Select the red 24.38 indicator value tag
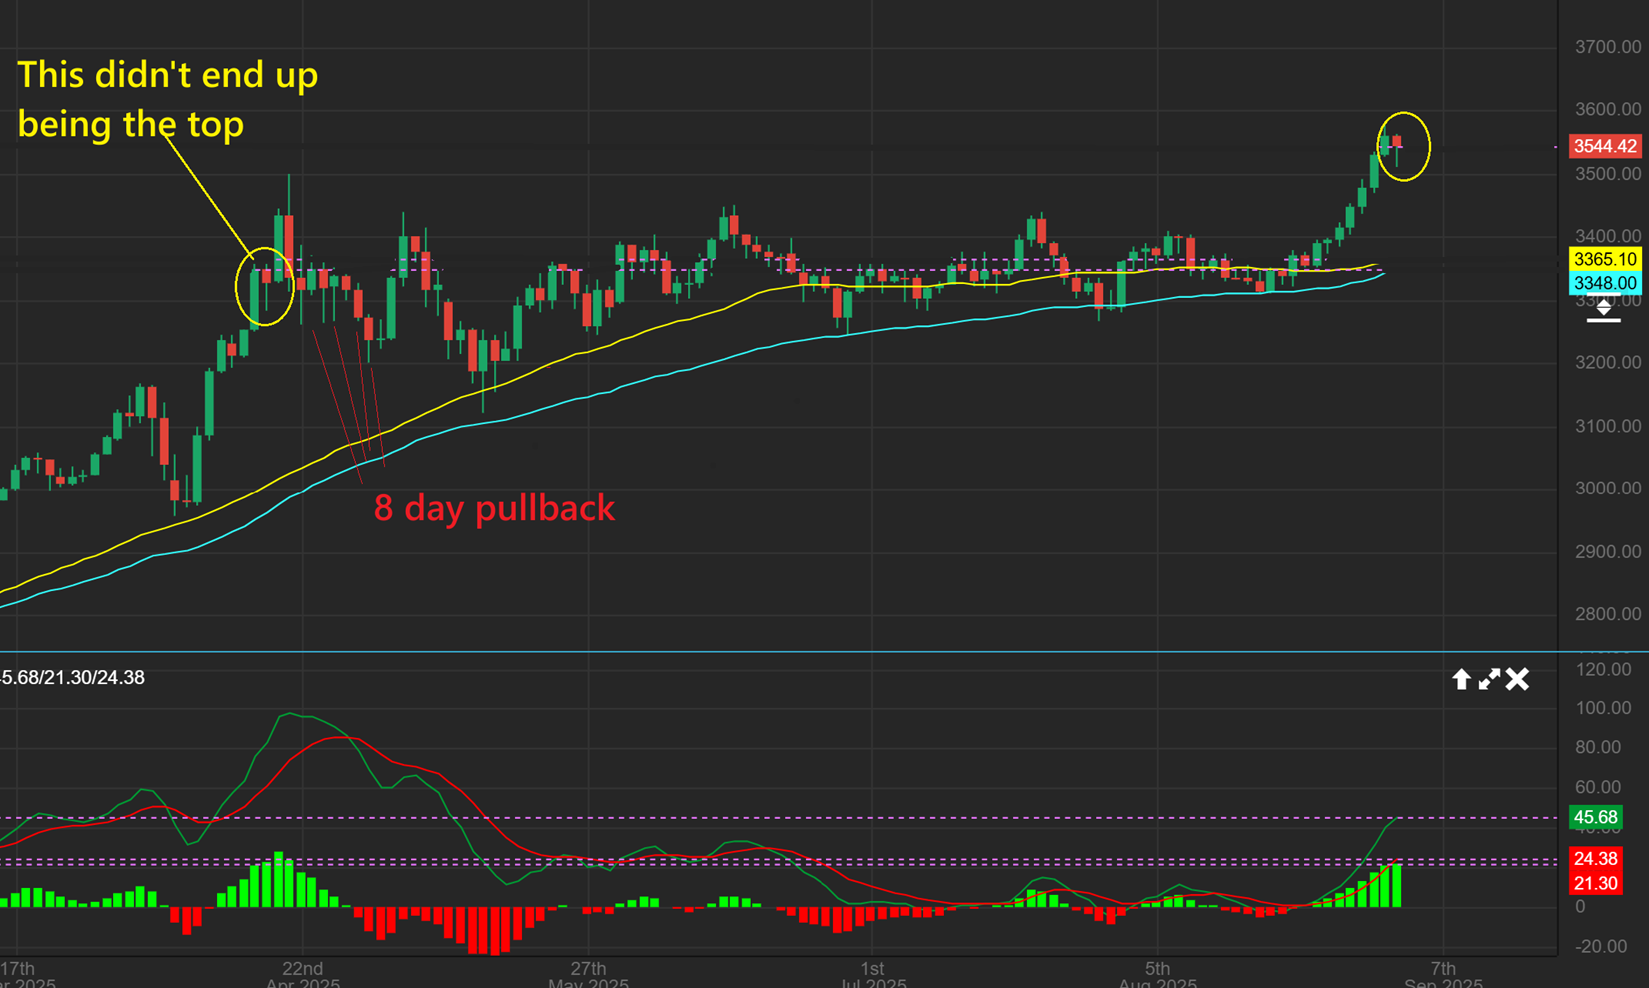Viewport: 1649px width, 988px height. click(1595, 859)
